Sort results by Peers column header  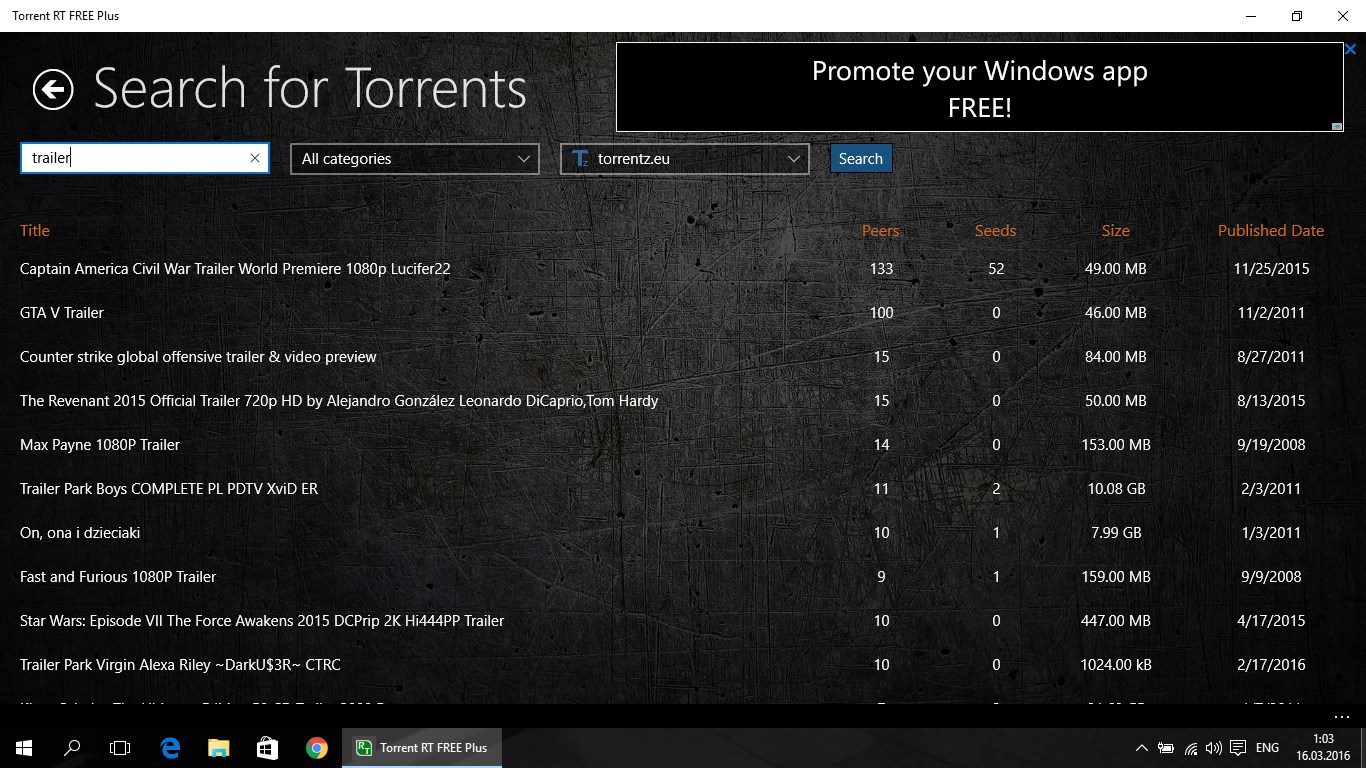[x=881, y=230]
